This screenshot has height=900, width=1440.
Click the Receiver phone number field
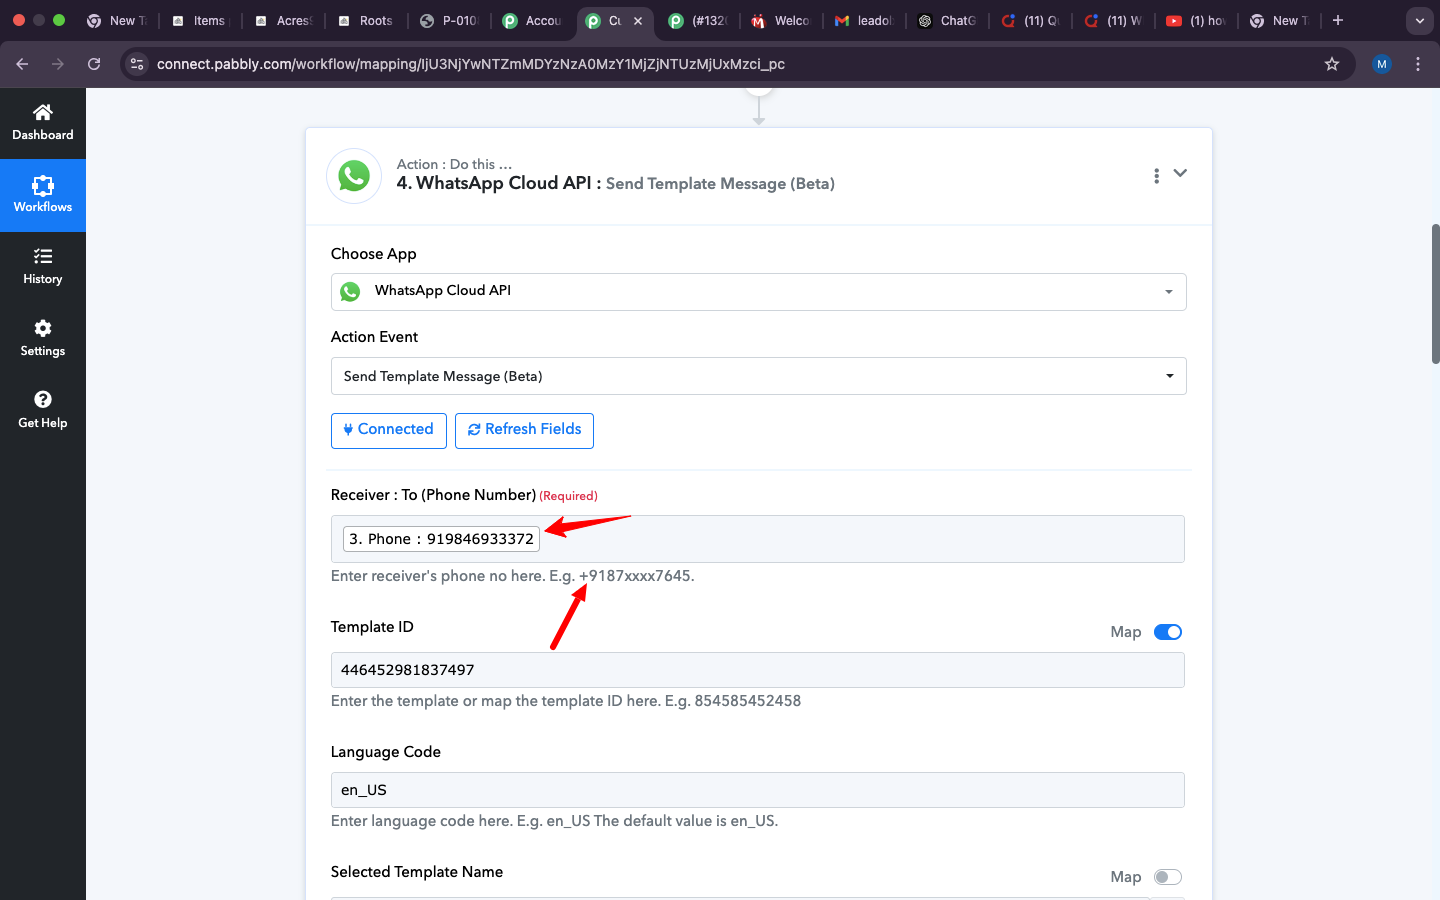pyautogui.click(x=758, y=539)
